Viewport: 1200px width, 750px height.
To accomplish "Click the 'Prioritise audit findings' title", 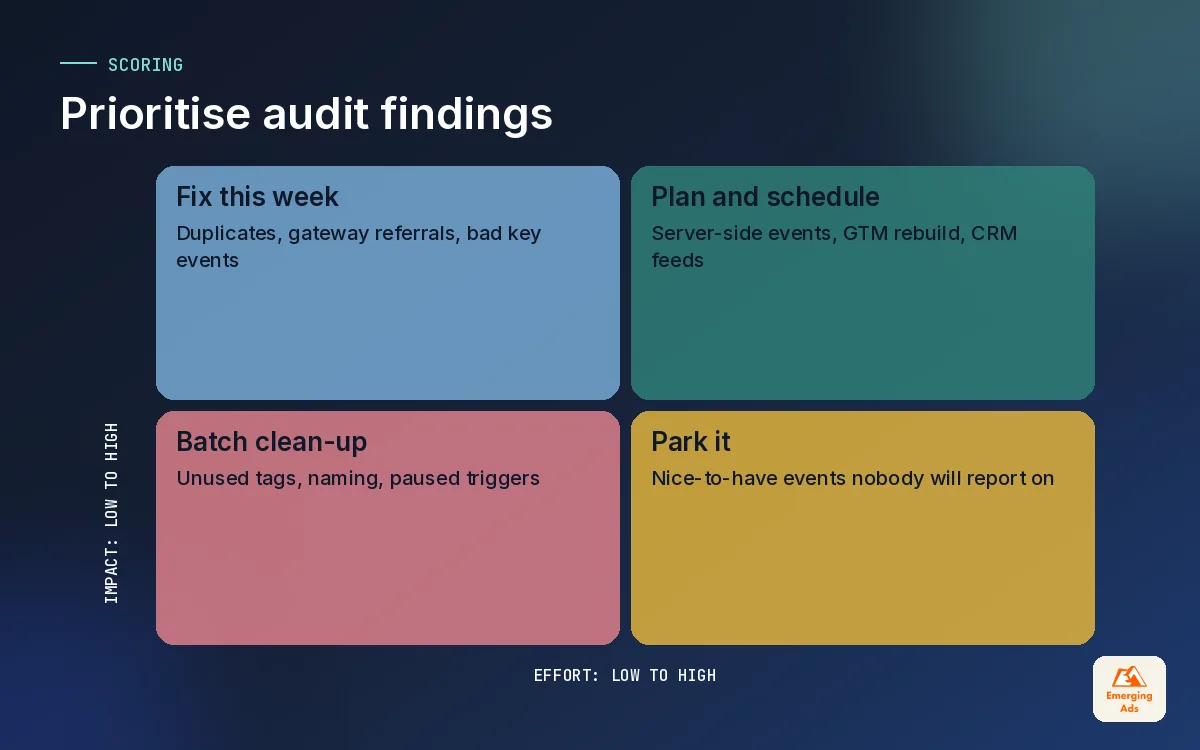I will tap(306, 114).
